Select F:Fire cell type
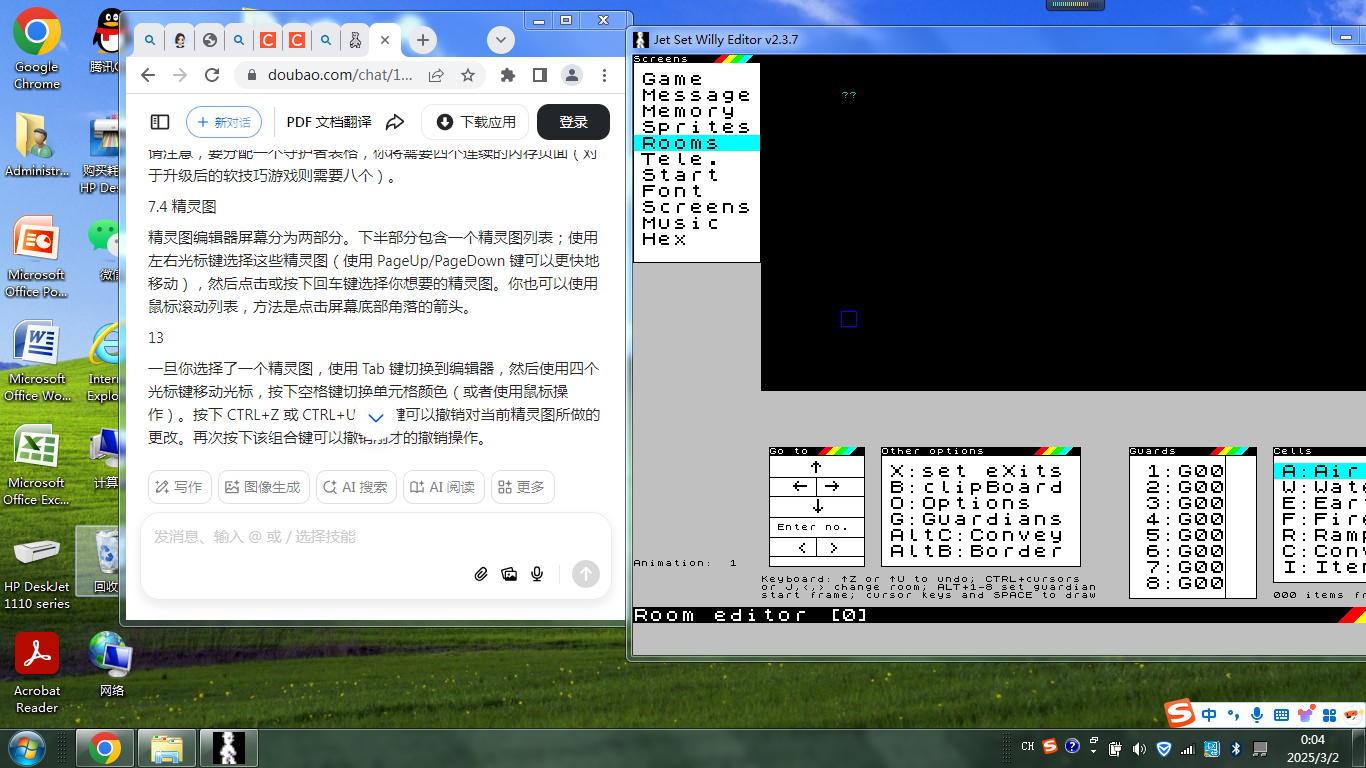 (1319, 519)
